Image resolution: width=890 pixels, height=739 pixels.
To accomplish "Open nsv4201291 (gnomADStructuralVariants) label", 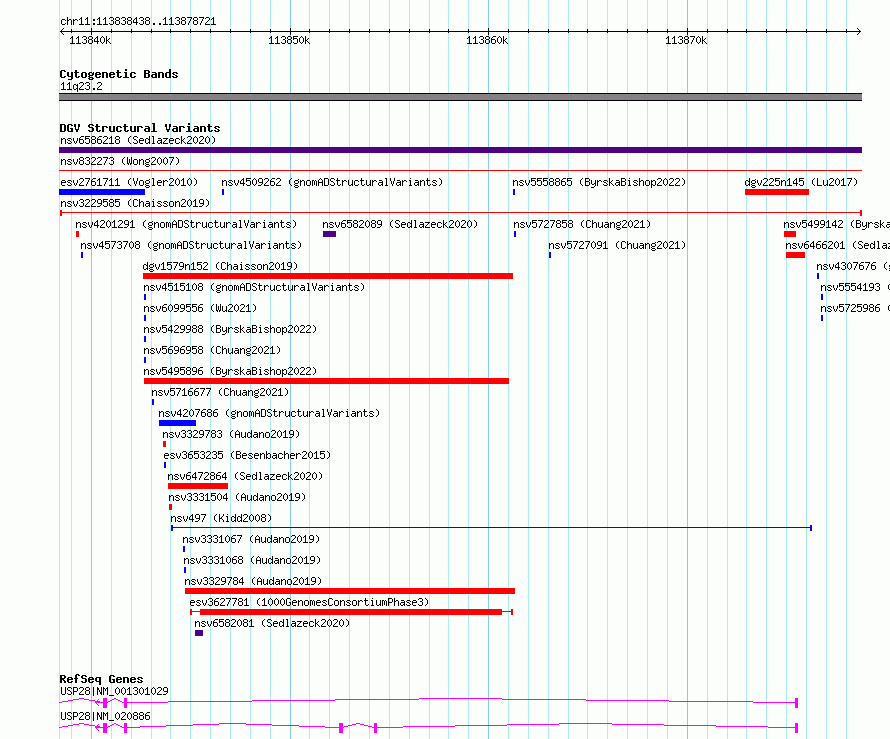I will point(186,224).
